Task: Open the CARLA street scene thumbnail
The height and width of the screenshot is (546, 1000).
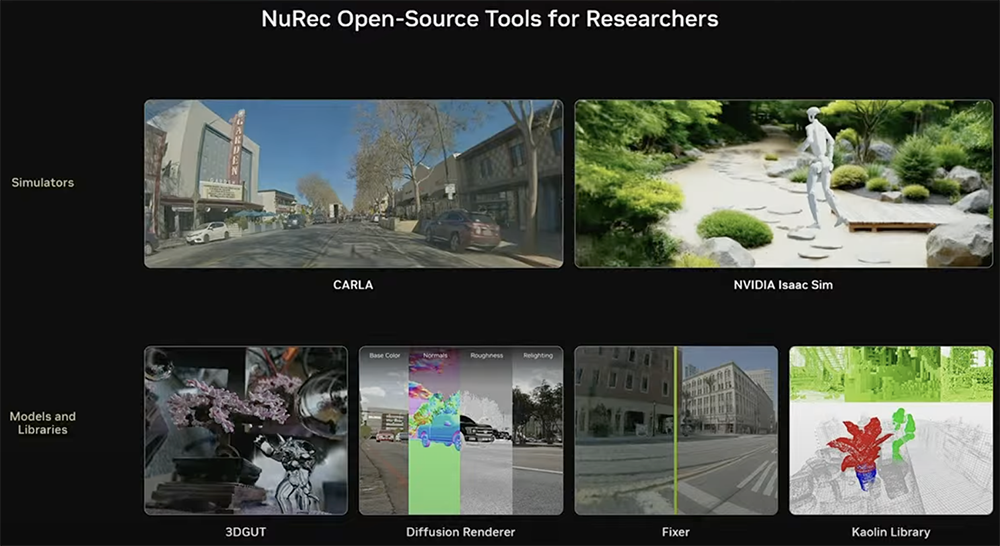Action: (353, 183)
